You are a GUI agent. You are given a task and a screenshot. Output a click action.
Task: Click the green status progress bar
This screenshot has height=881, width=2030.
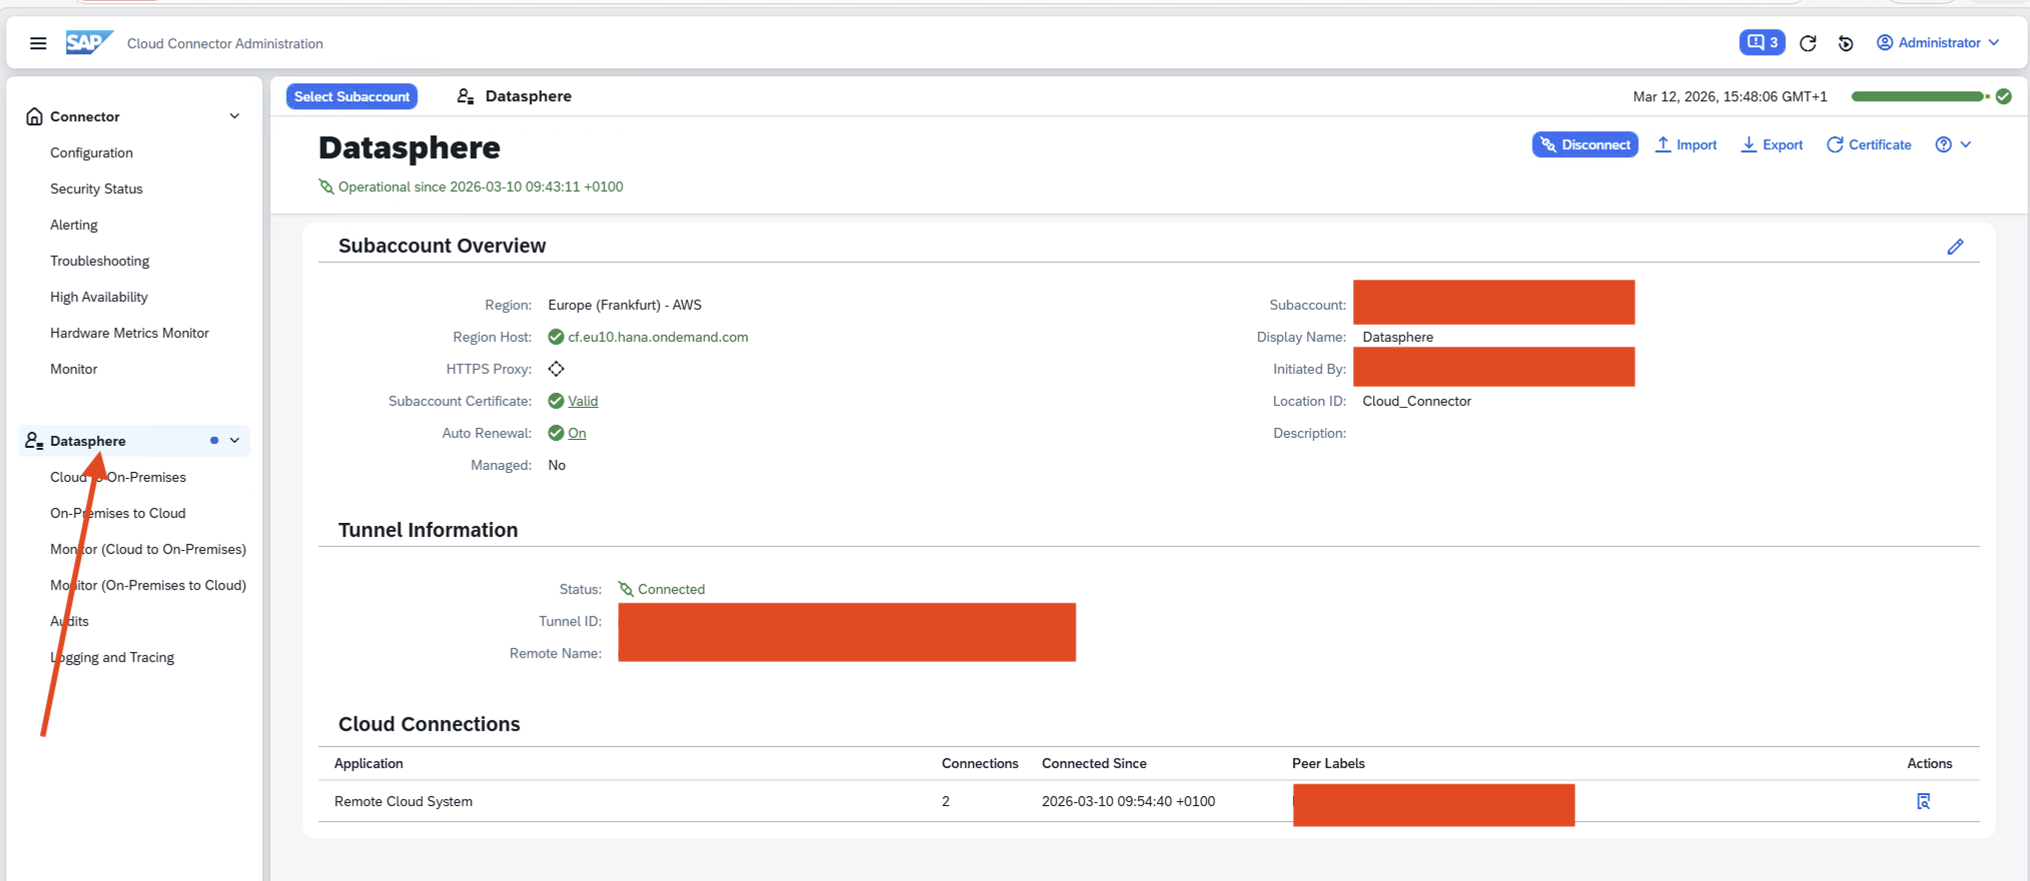click(1917, 97)
